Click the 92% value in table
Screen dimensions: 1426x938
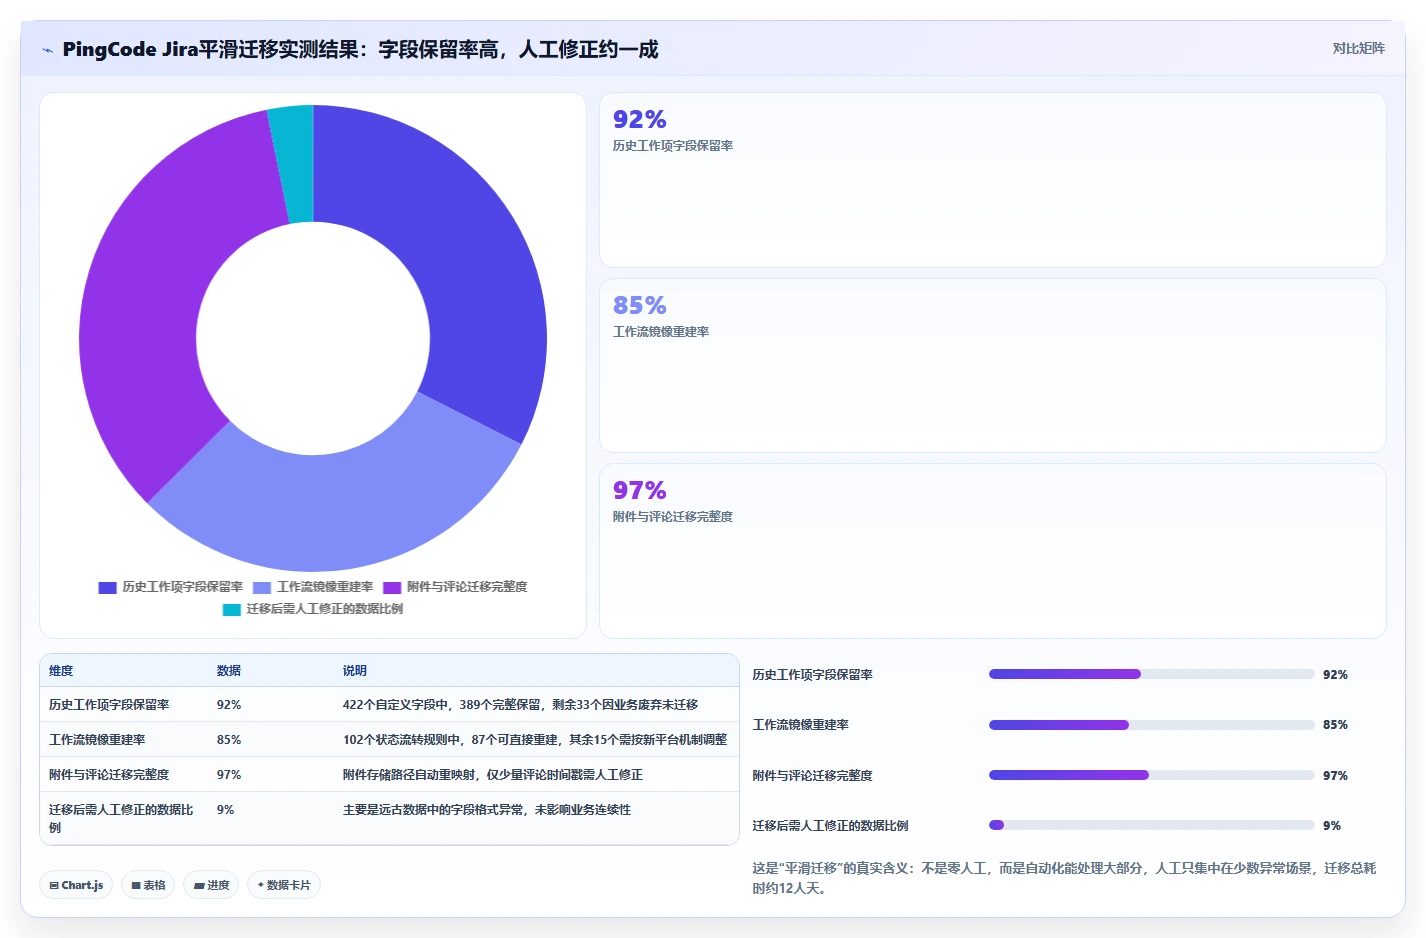click(229, 705)
